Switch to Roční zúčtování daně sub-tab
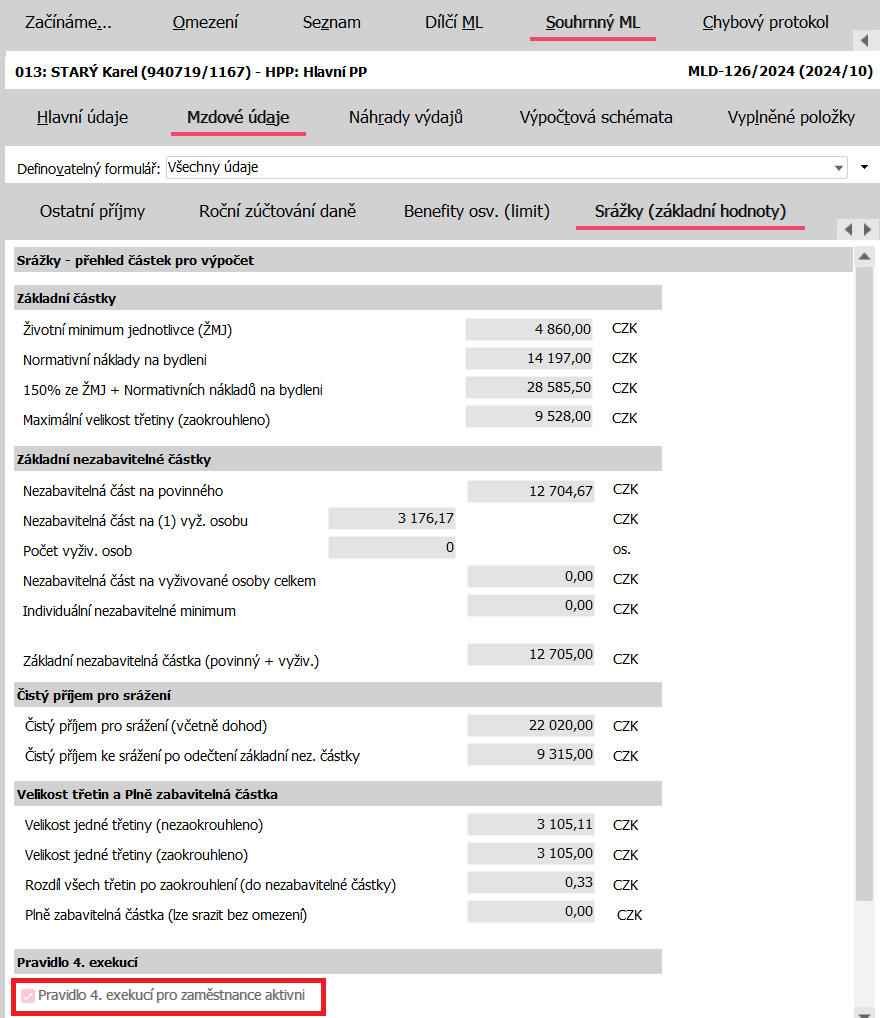The image size is (880, 1018). coord(277,212)
